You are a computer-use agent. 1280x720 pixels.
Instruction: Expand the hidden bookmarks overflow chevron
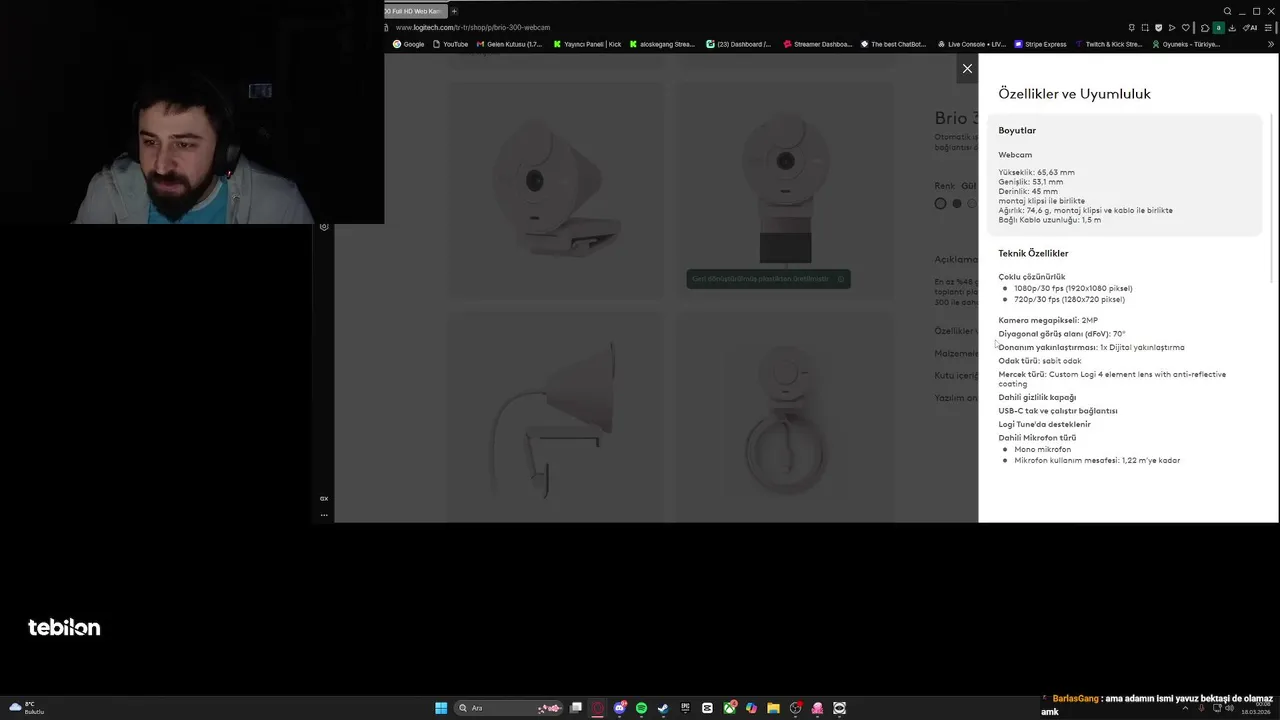(x=1271, y=44)
